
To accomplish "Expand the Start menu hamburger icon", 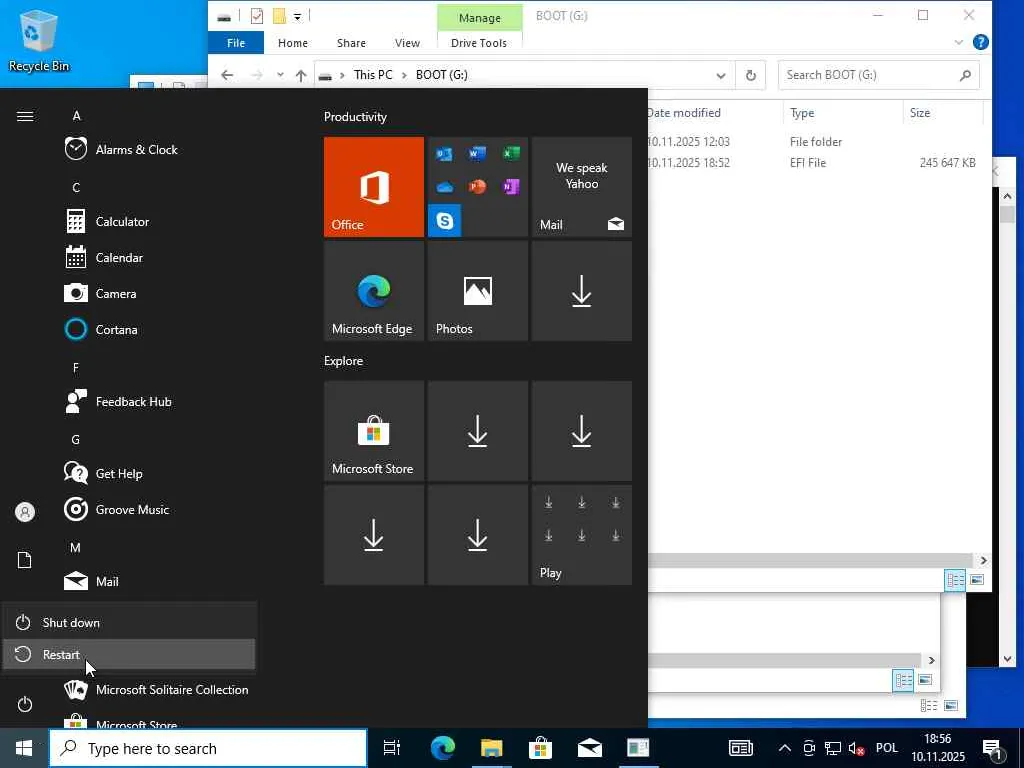I will point(25,116).
